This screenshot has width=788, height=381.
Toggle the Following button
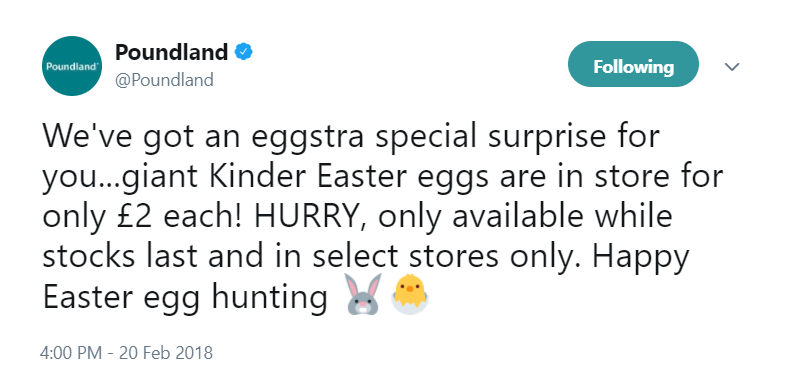click(633, 64)
